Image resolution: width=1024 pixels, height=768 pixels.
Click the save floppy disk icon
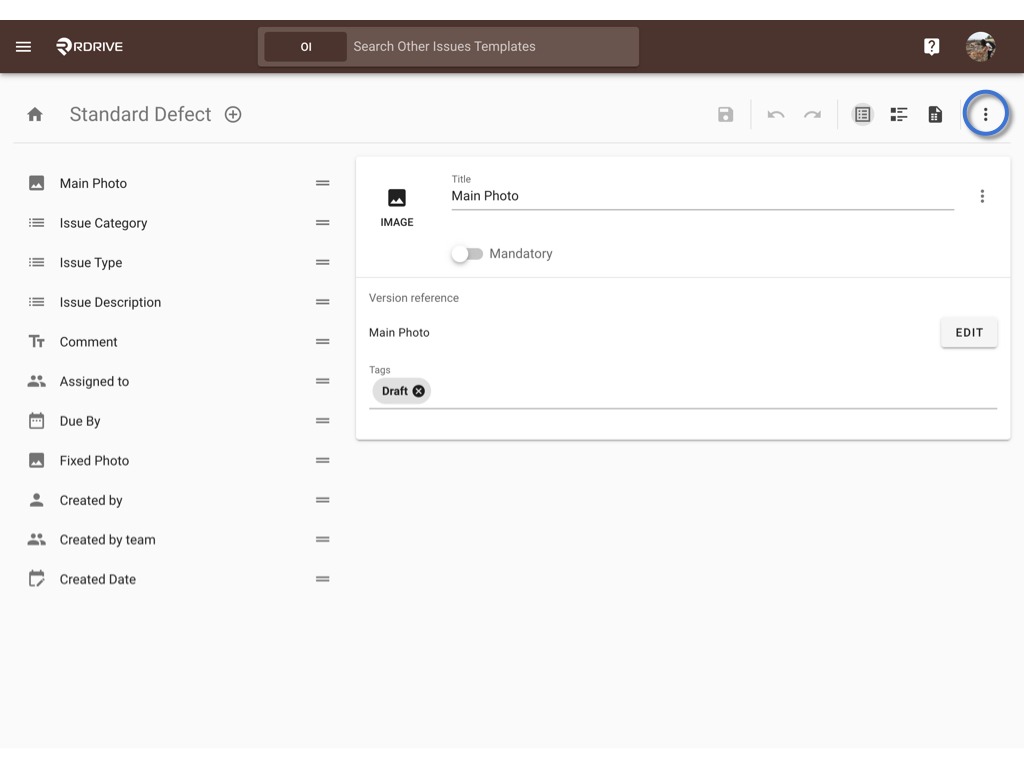pyautogui.click(x=726, y=114)
